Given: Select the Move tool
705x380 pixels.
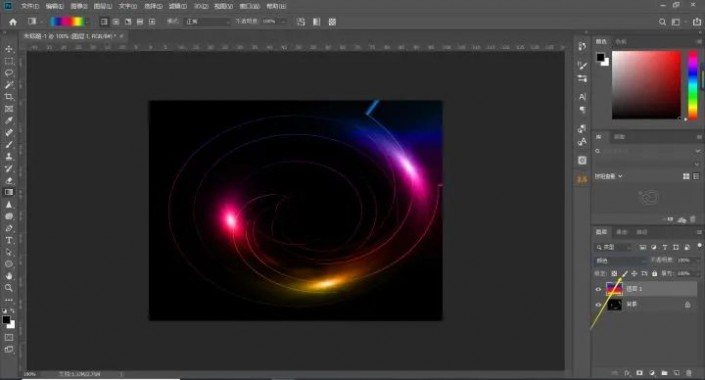Looking at the screenshot, I should click(9, 49).
